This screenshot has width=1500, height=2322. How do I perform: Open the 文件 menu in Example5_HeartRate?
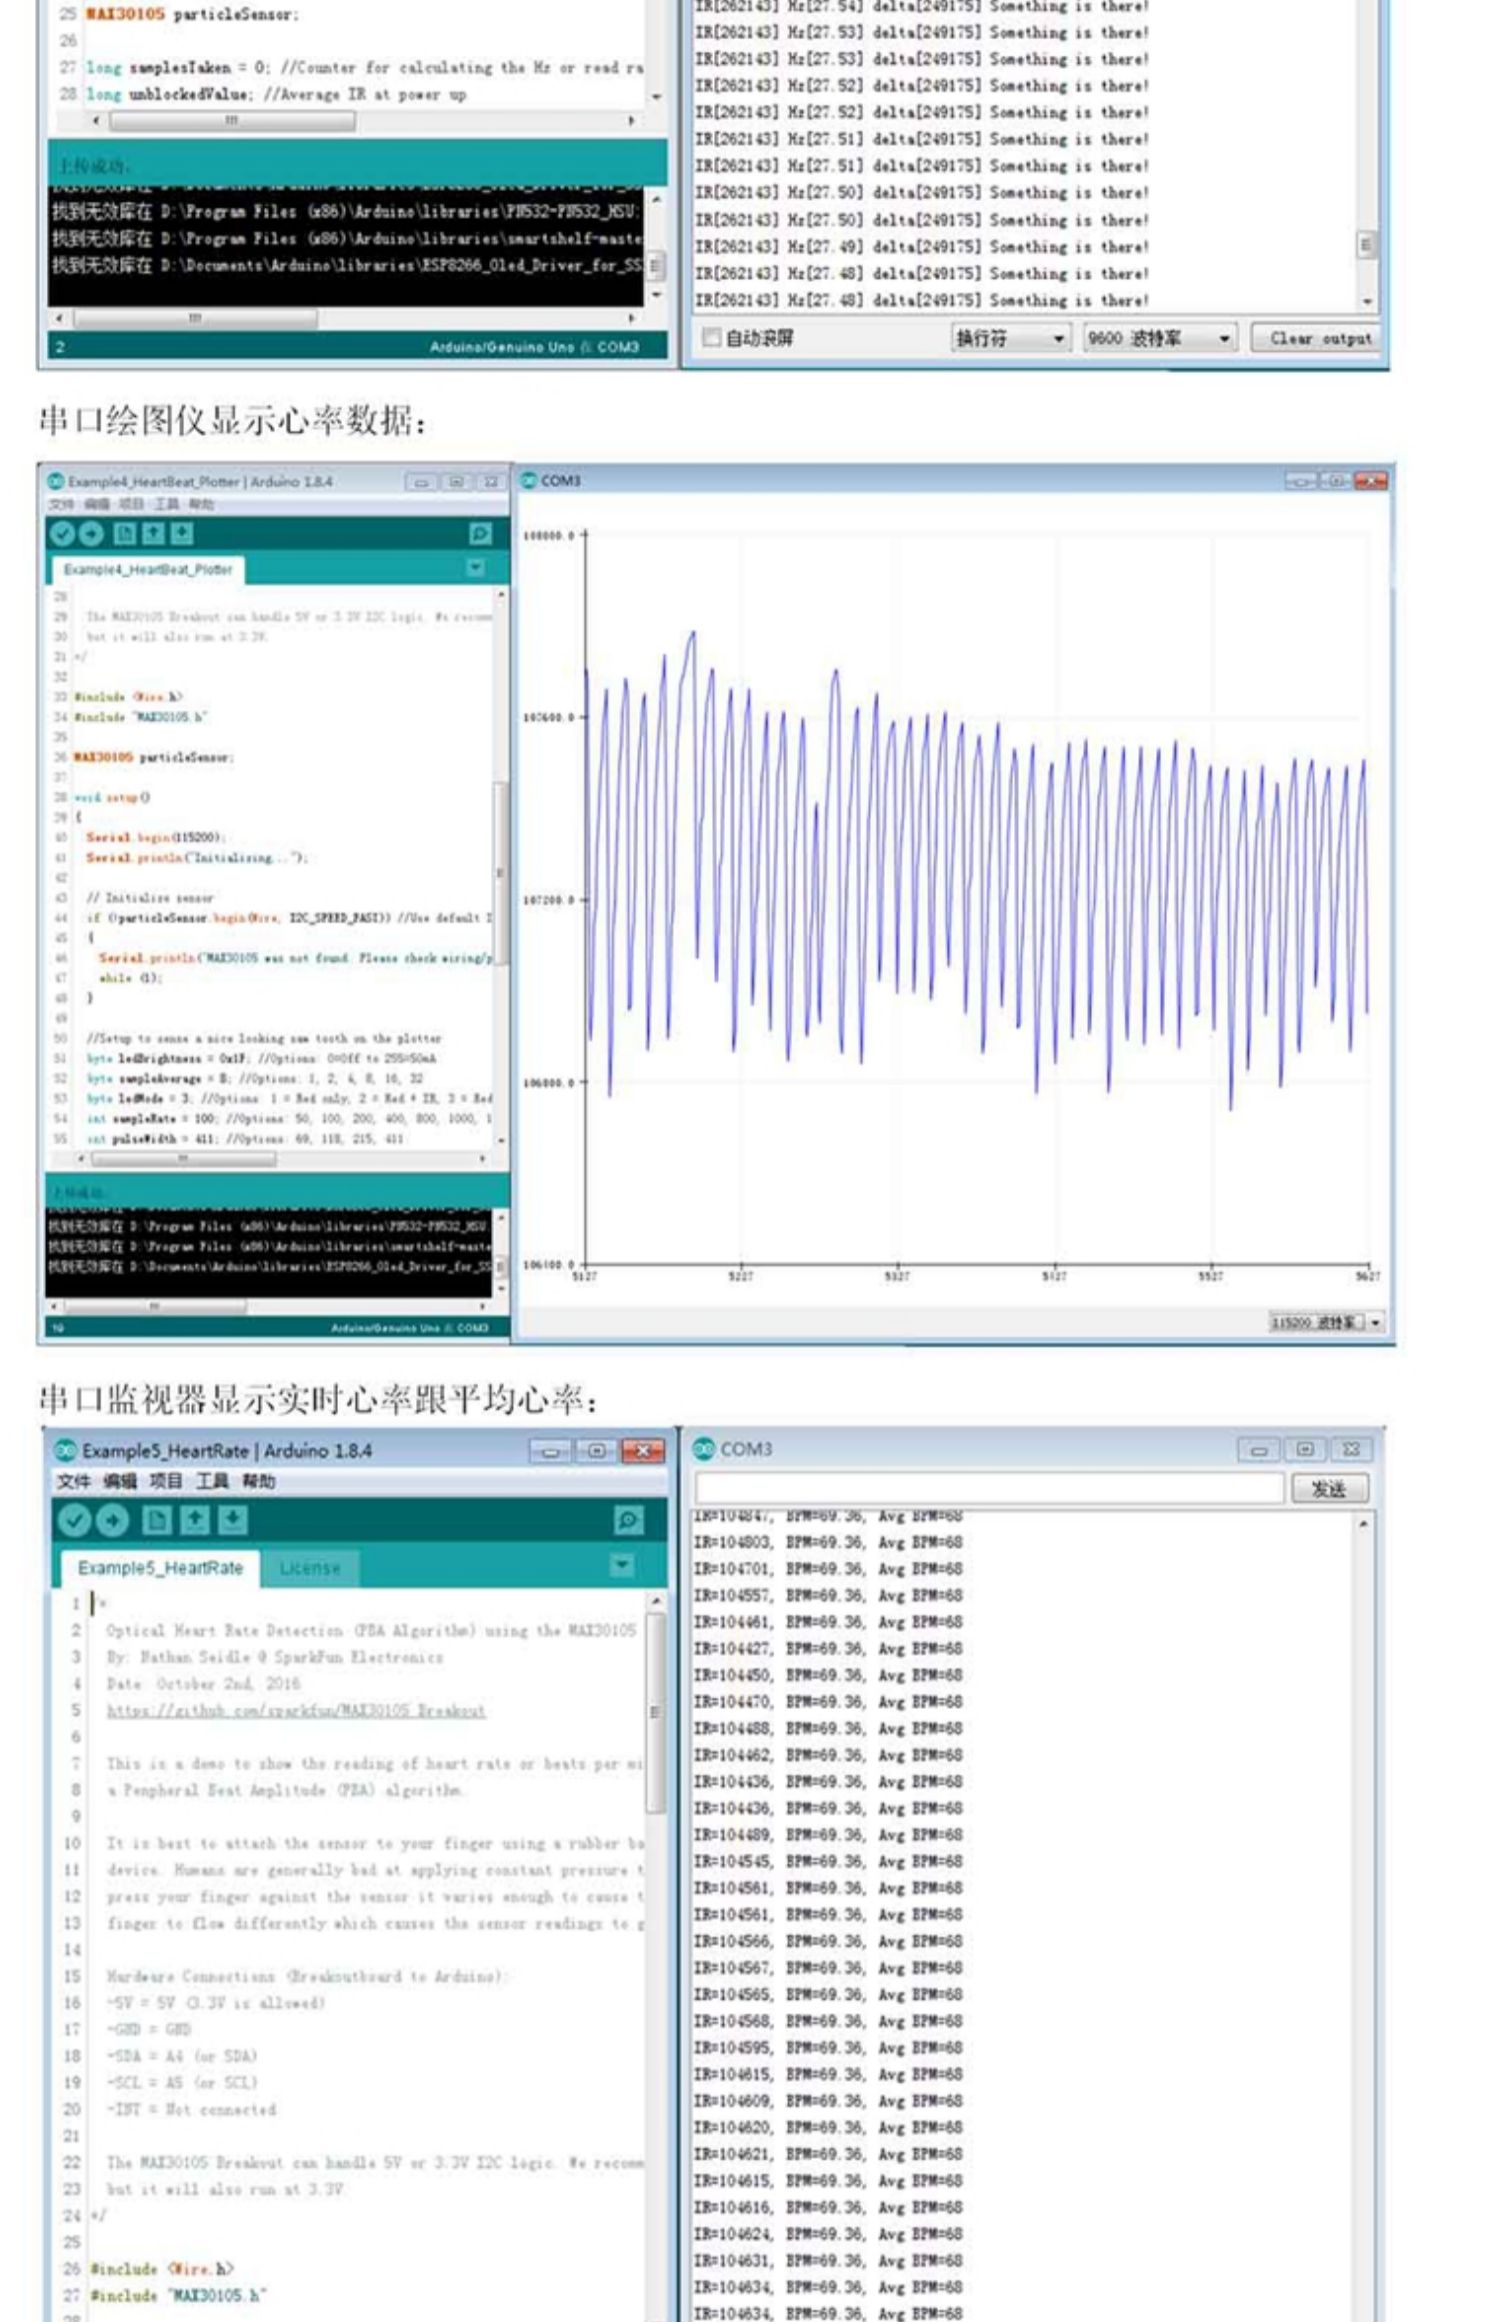(x=74, y=1481)
